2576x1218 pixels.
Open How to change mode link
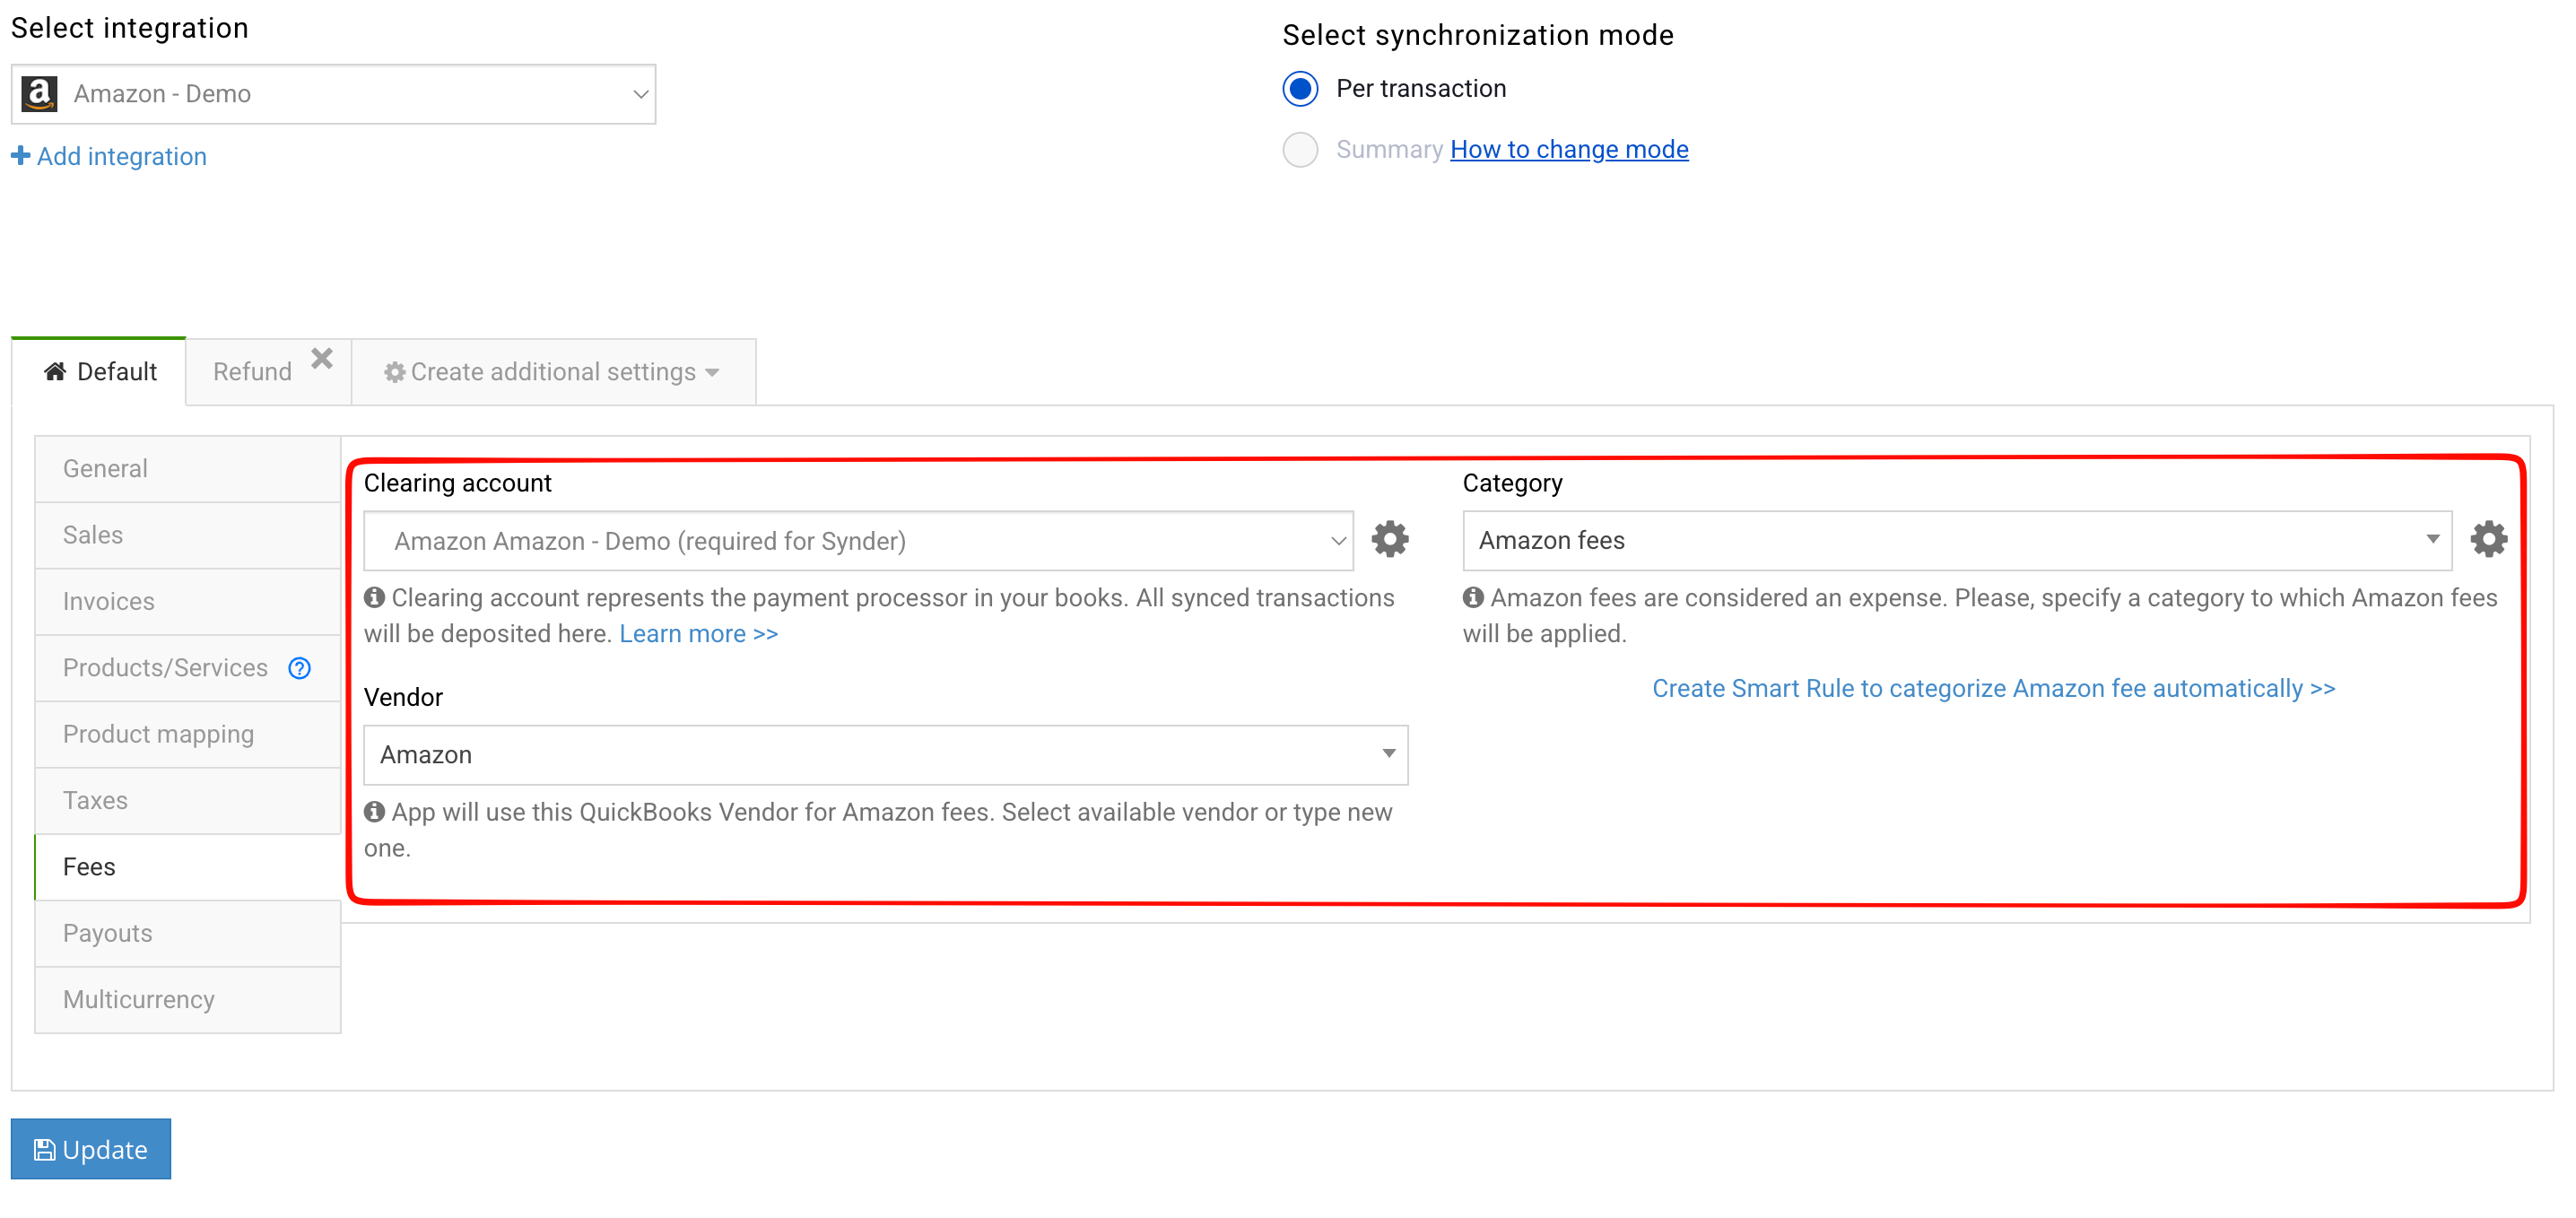tap(1568, 150)
